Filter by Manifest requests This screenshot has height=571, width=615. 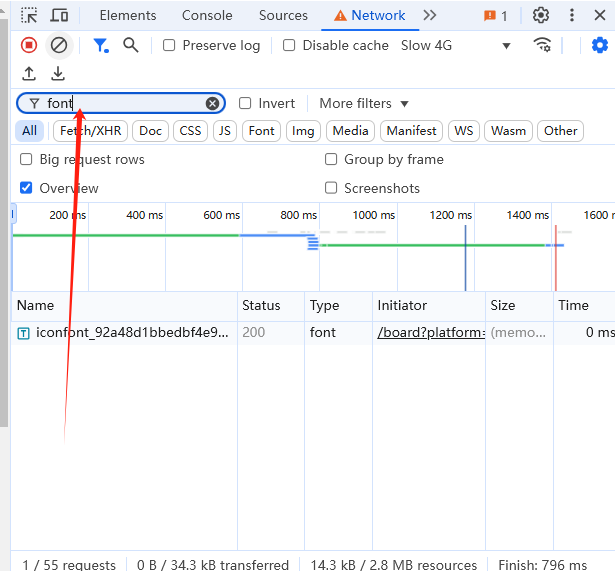[x=411, y=131]
